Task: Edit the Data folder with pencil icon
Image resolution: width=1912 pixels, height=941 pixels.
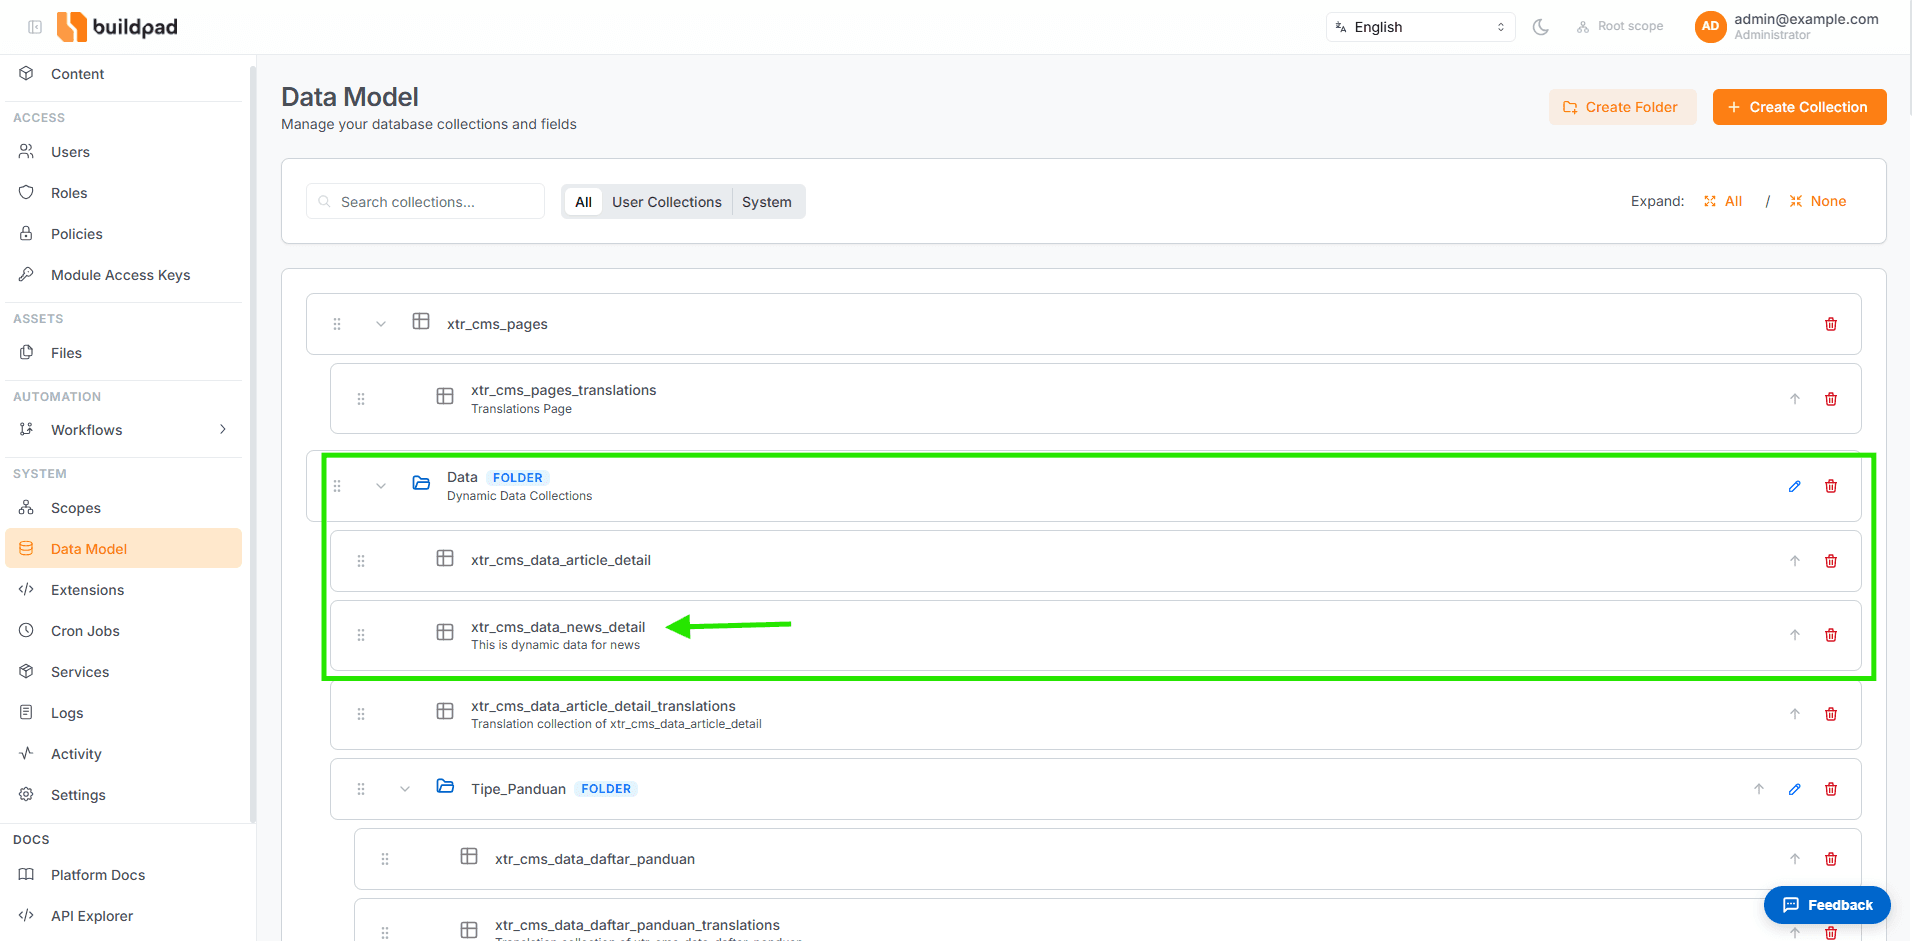Action: [1795, 486]
